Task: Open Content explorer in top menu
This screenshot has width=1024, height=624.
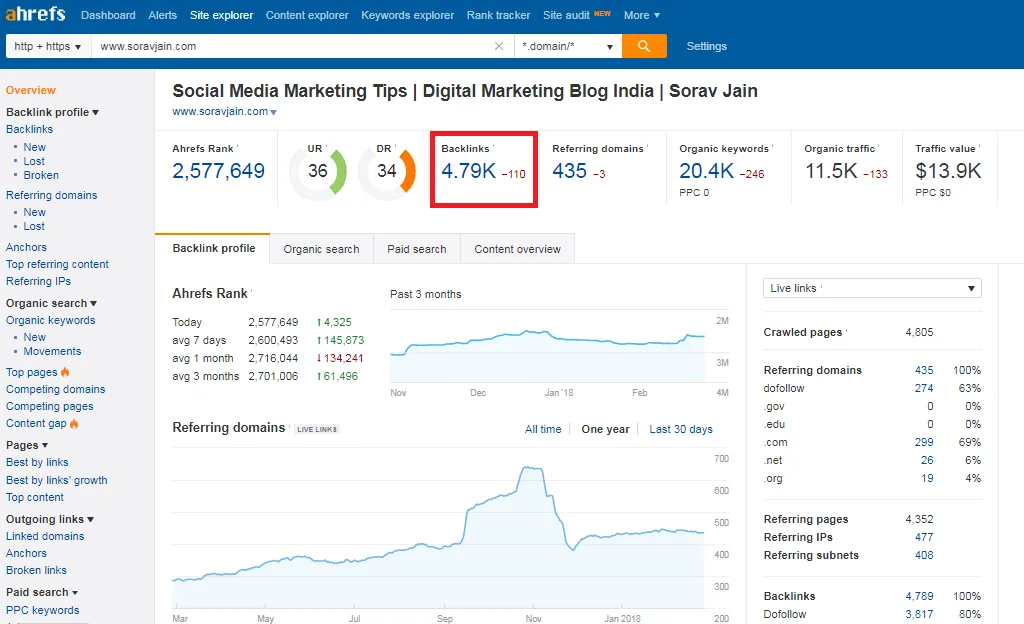Action: coord(307,15)
